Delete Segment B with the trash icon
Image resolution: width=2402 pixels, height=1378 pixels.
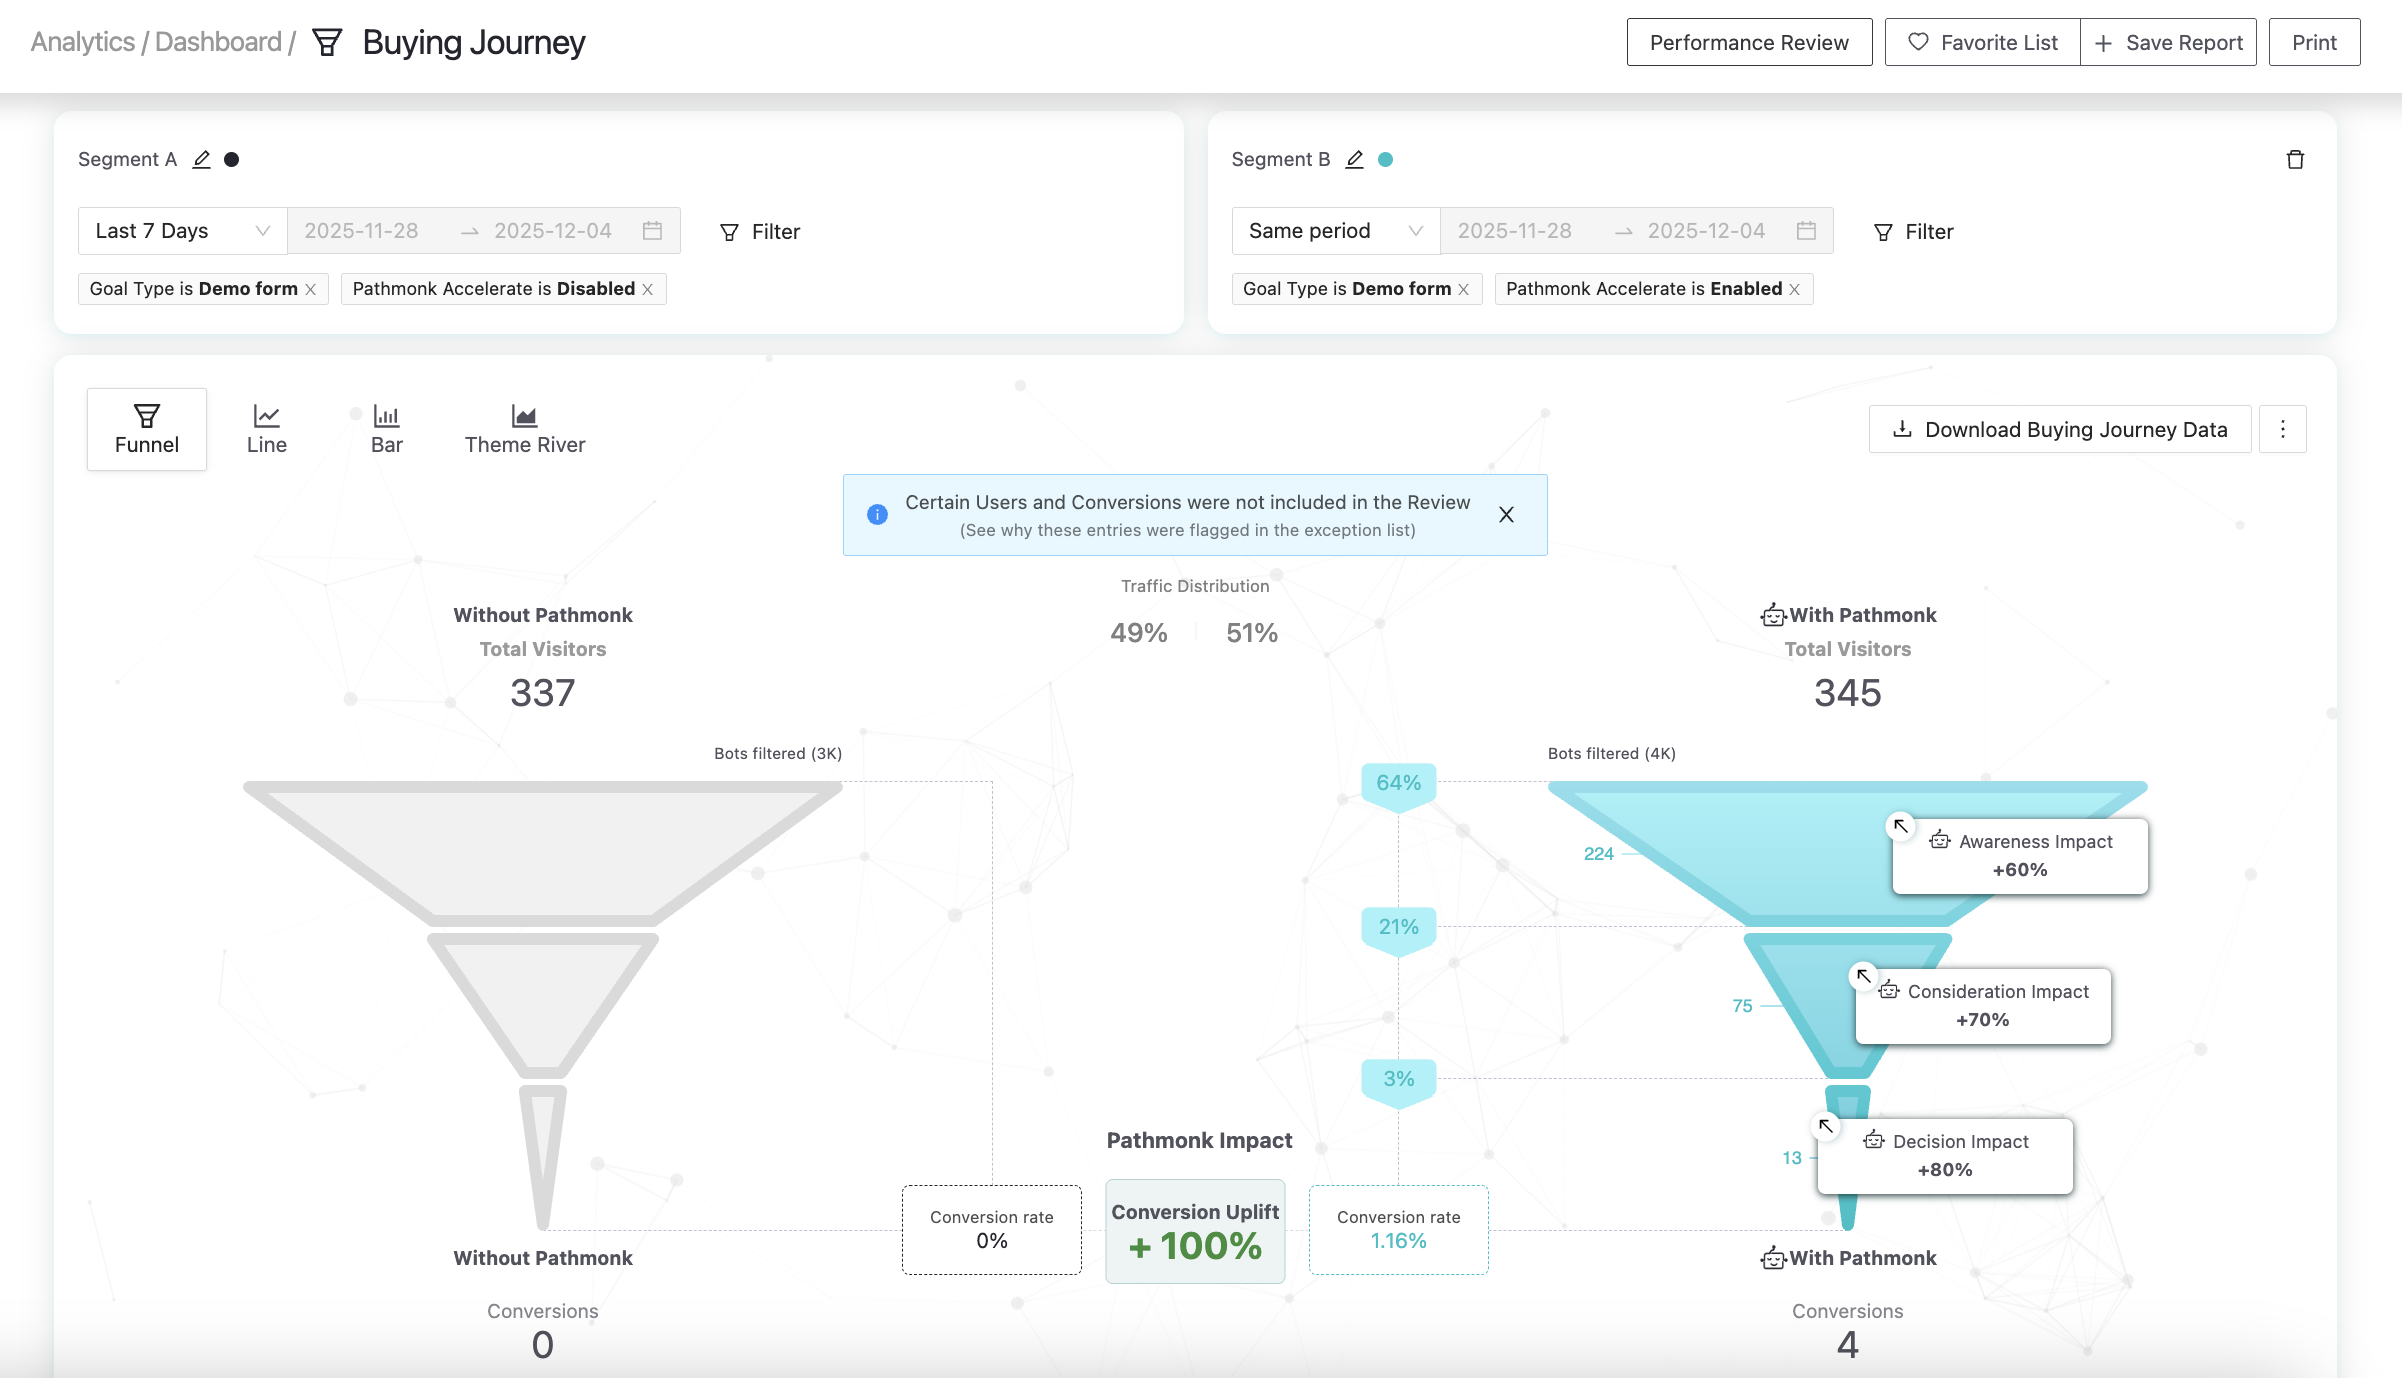2295,160
